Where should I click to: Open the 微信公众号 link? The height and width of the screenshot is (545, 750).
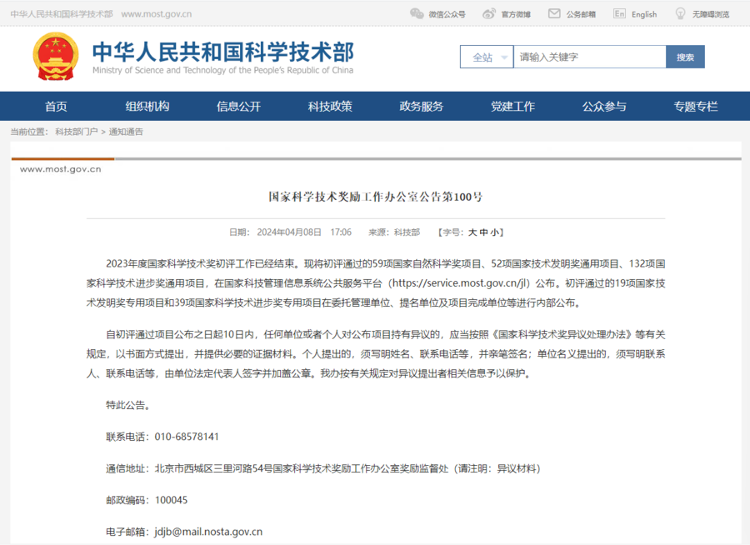(x=447, y=14)
